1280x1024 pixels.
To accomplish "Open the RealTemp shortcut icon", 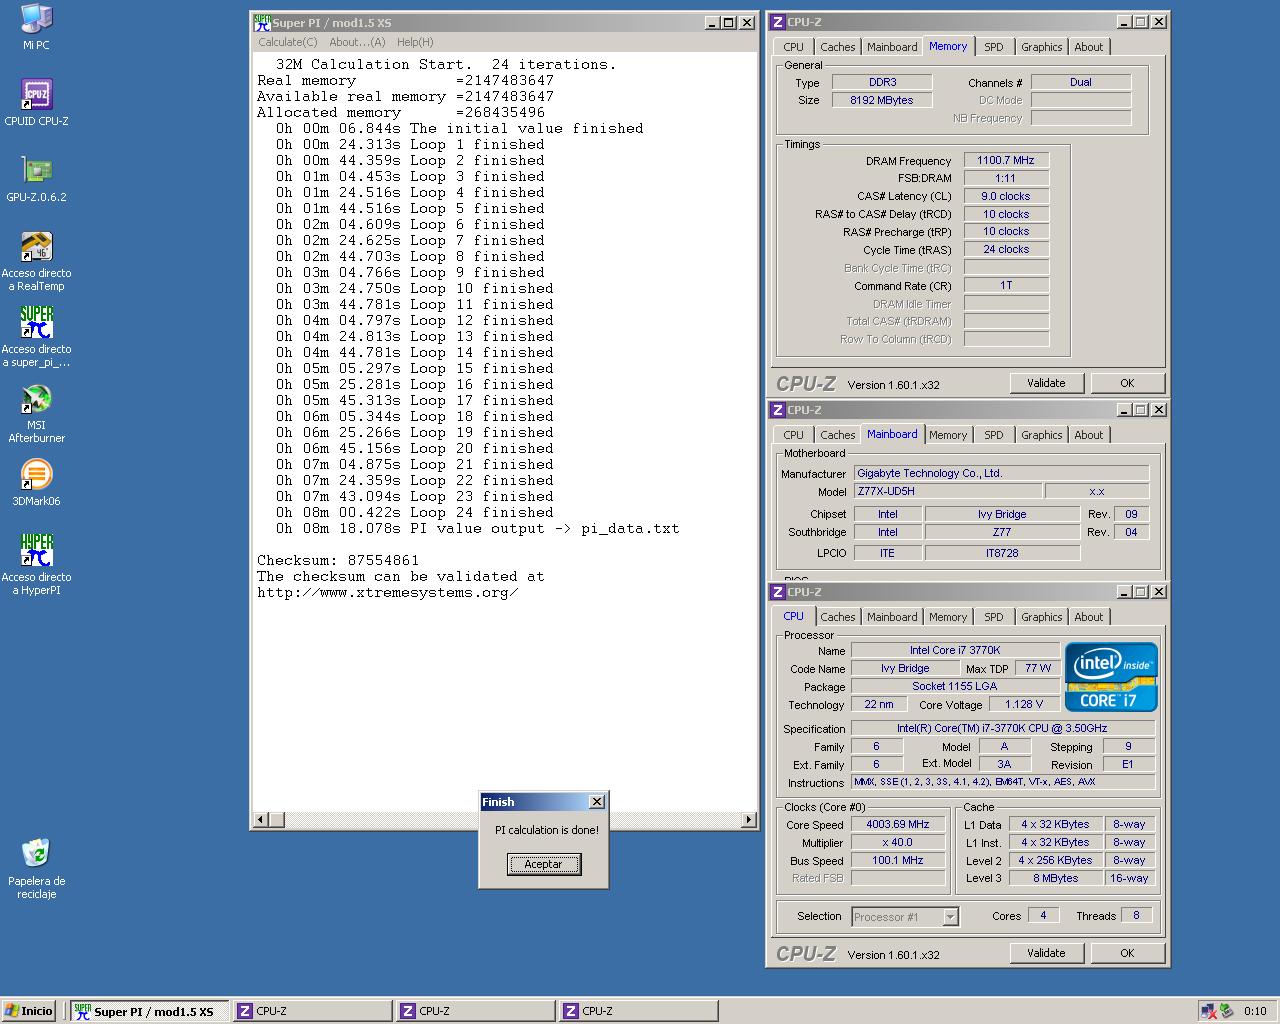I will [36, 247].
